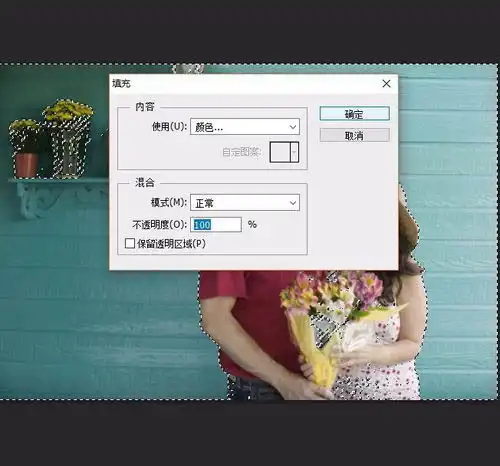The image size is (500, 466).
Task: Click the 内容 group label
Action: [145, 107]
